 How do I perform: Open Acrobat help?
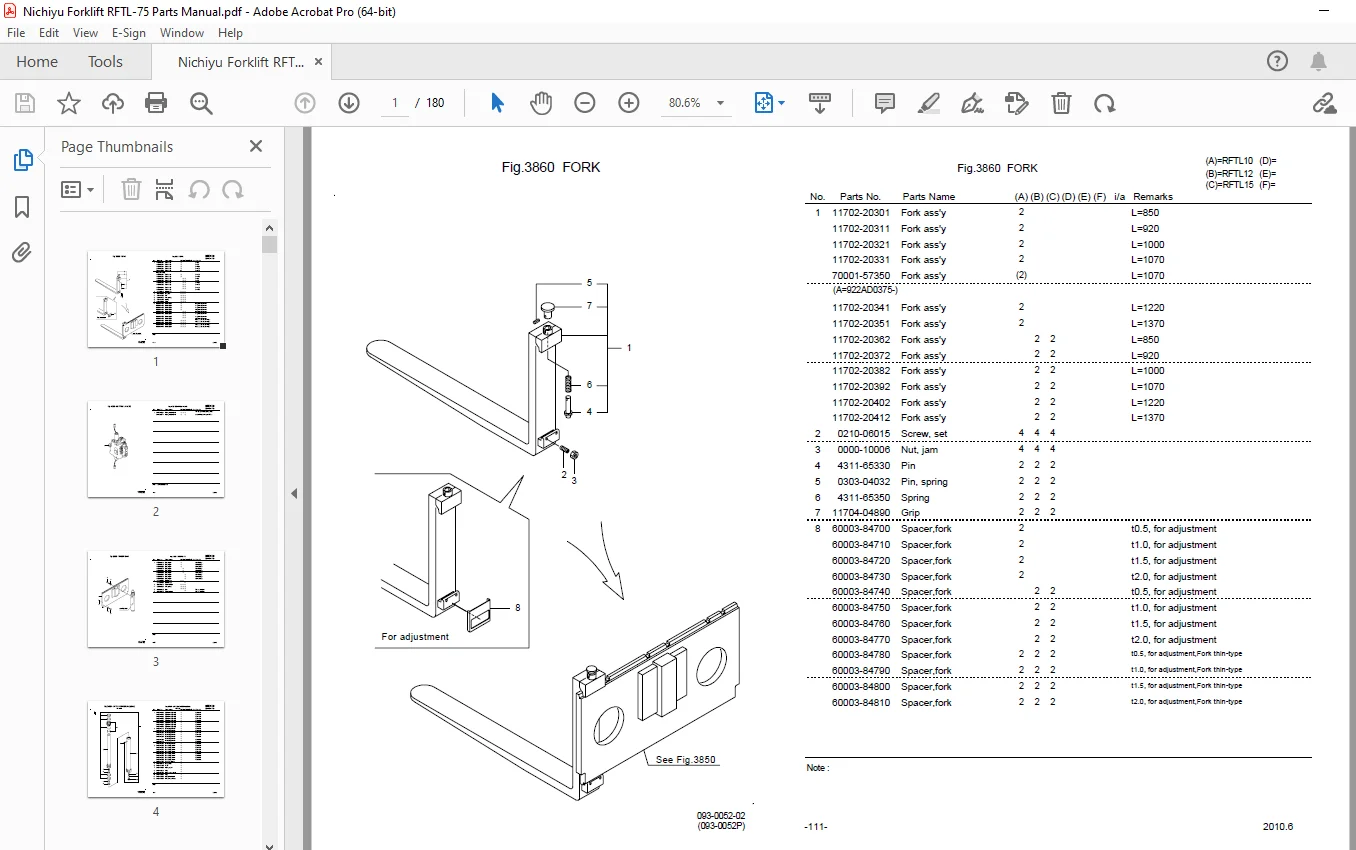pos(1278,61)
